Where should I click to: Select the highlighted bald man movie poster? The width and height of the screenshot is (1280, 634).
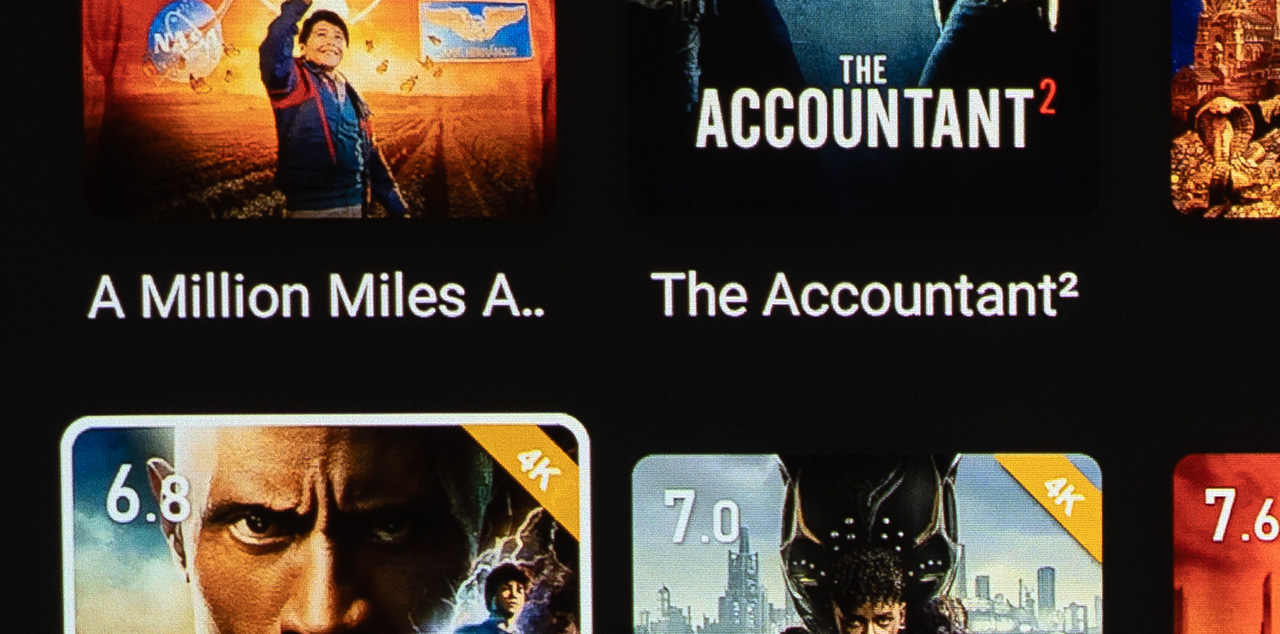(325, 526)
